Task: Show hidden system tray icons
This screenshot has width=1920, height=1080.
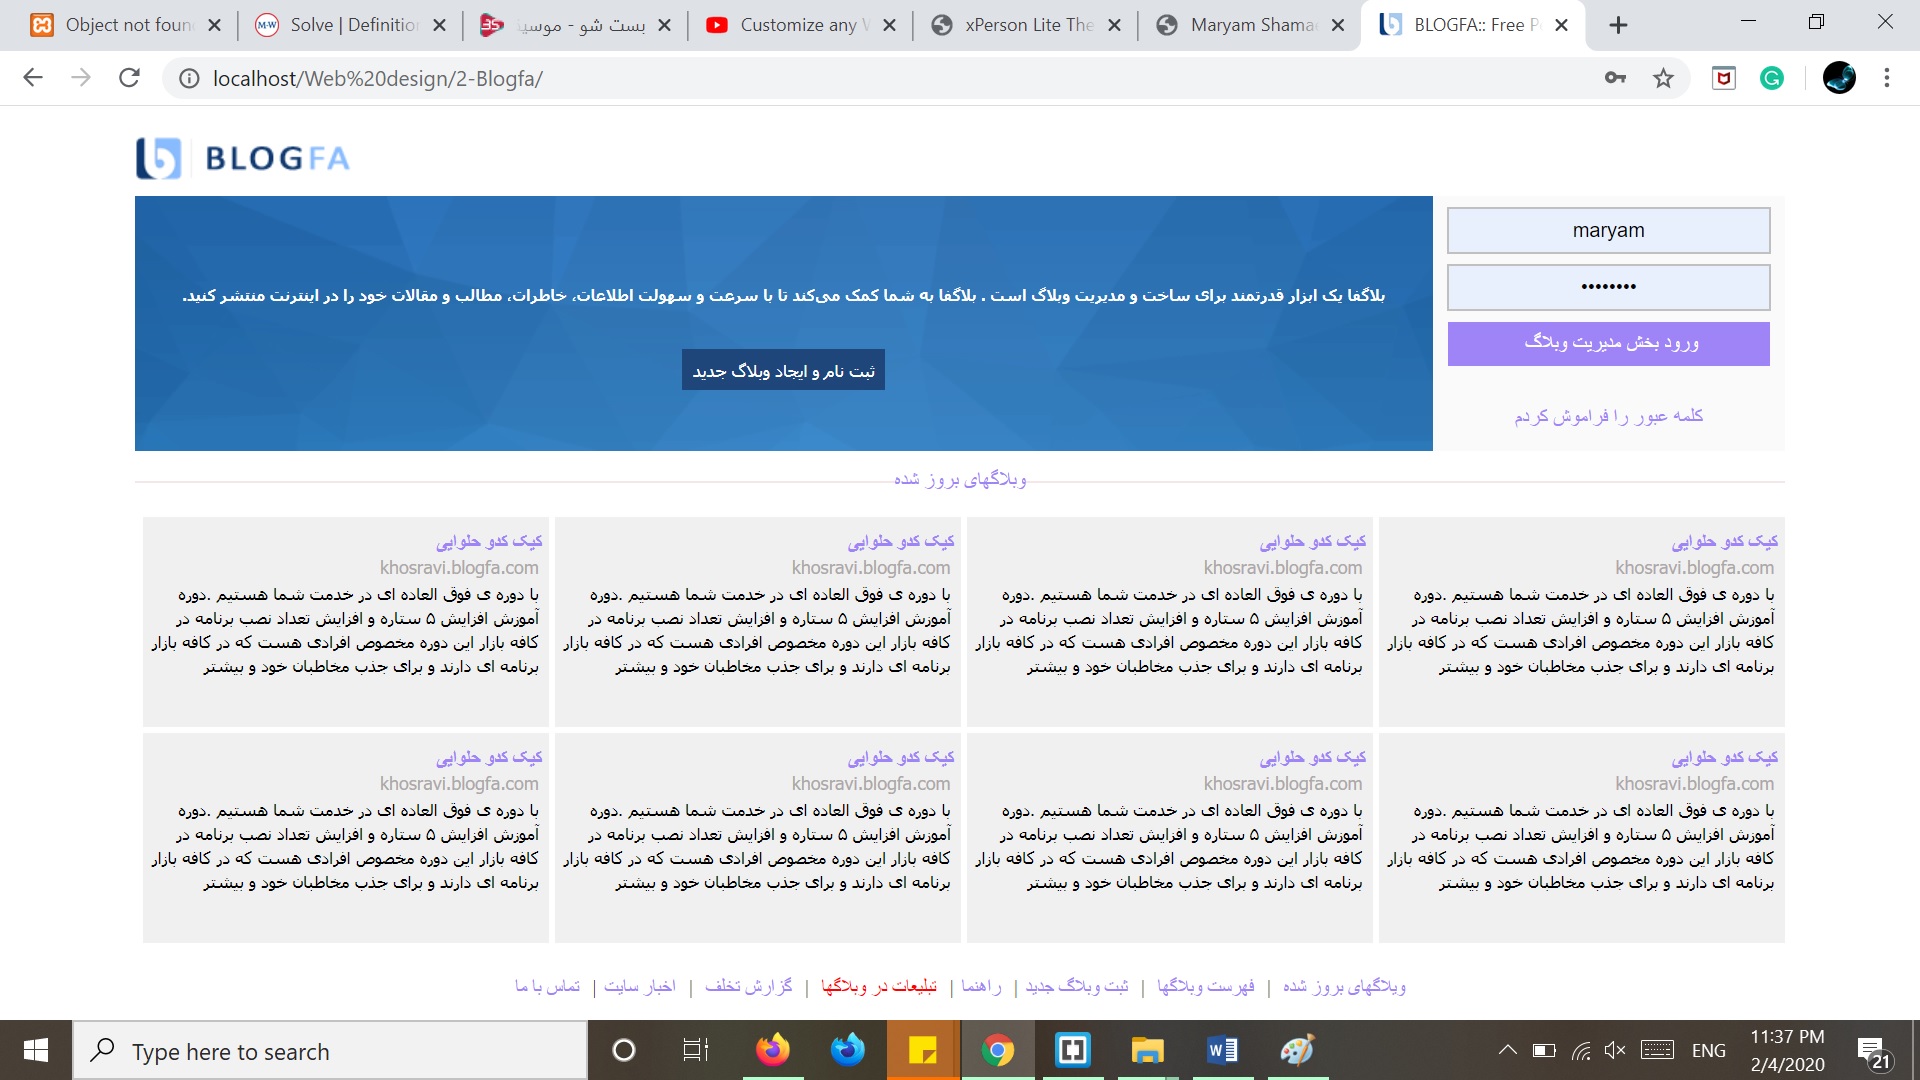Action: coord(1507,1050)
